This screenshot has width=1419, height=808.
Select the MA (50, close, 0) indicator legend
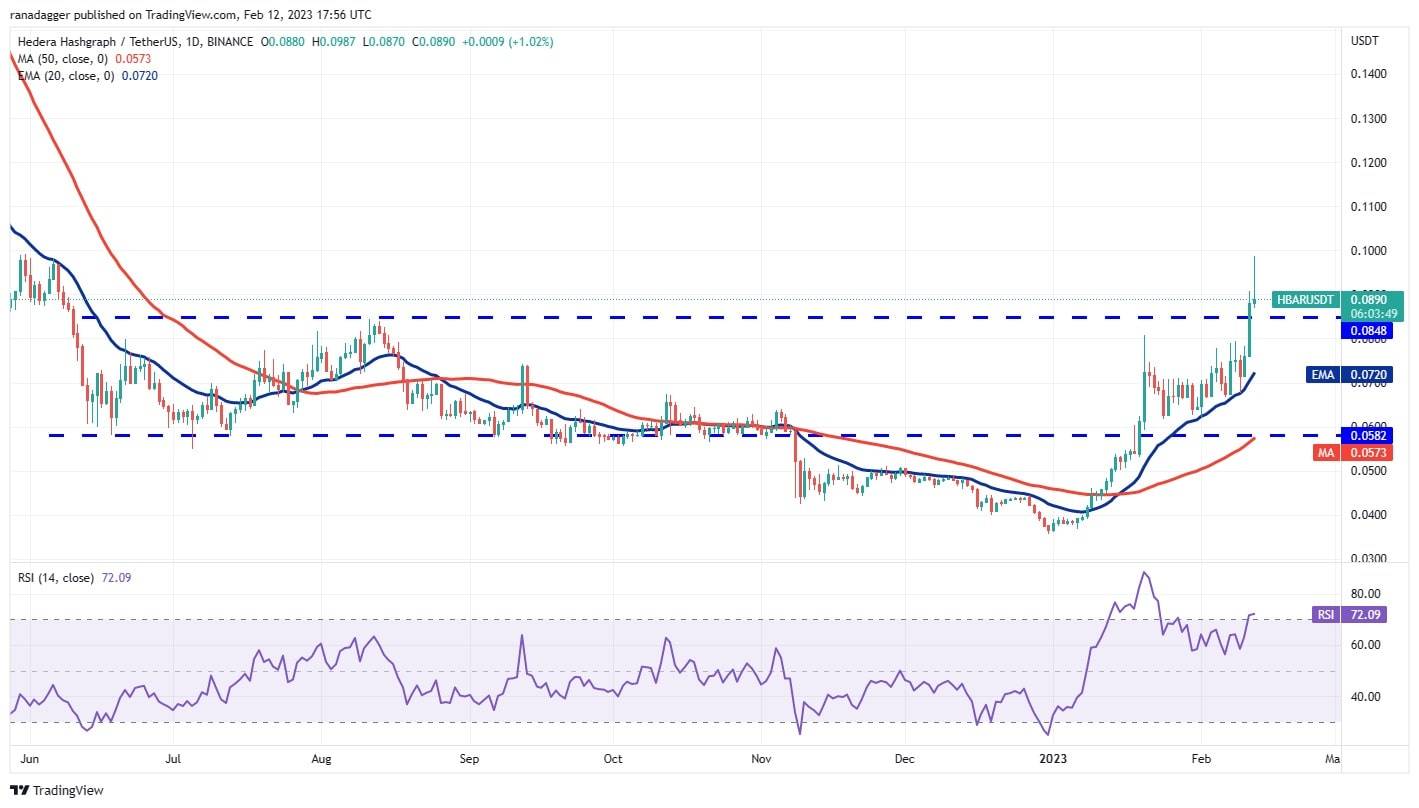[66, 59]
